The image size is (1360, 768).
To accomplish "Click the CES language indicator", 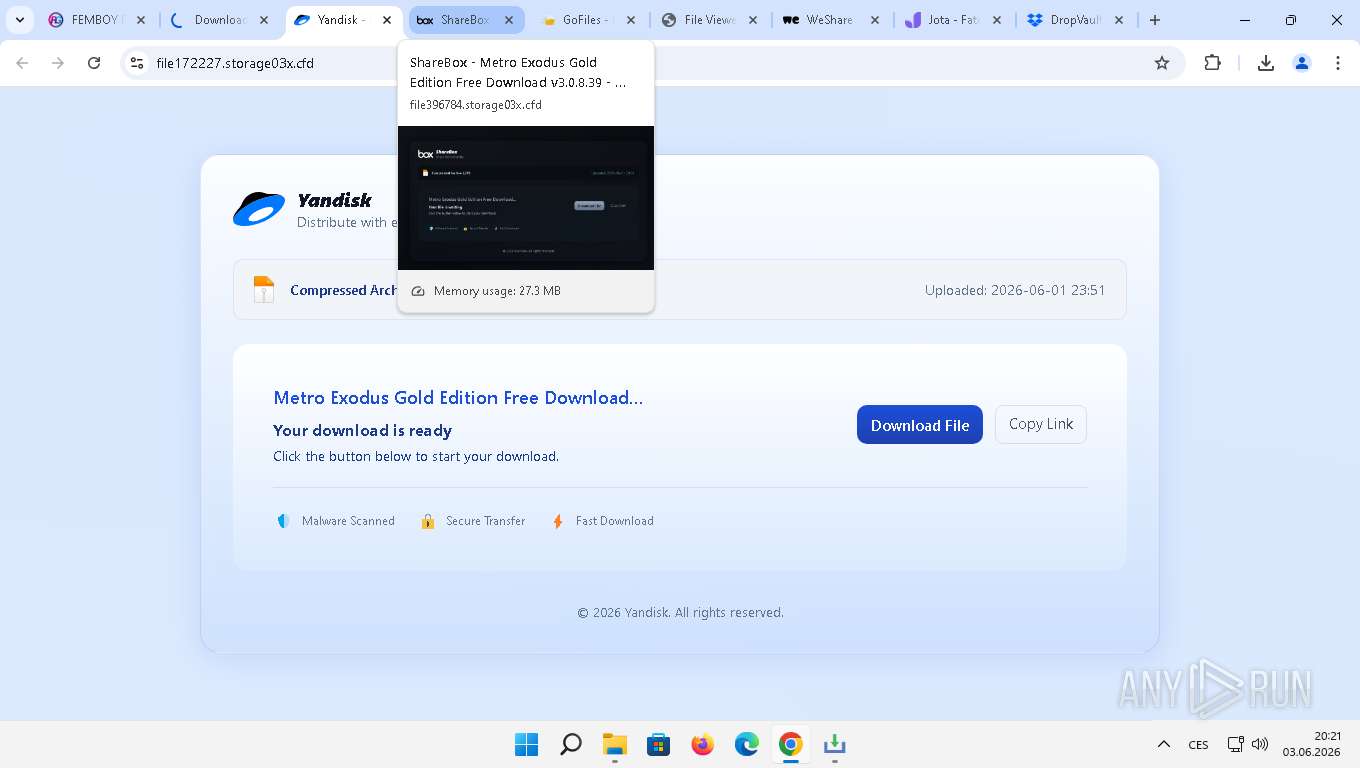I will [1198, 744].
